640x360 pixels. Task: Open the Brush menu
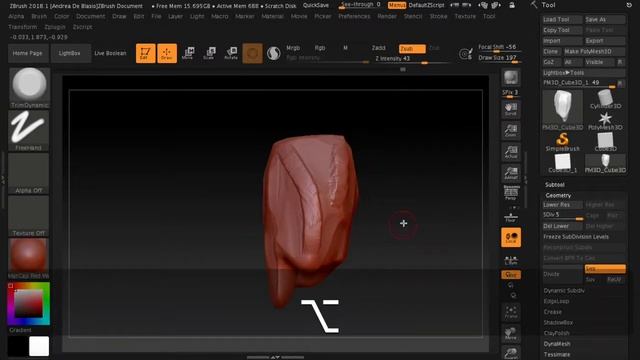coord(39,16)
